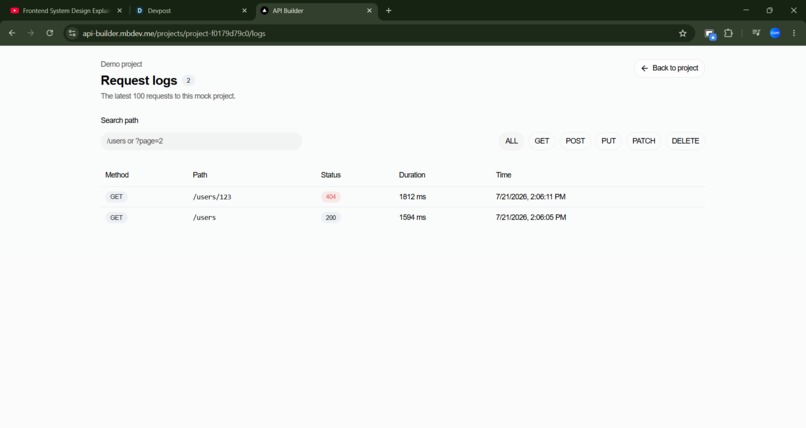Bookmark this page with the star icon
The image size is (806, 428).
pyautogui.click(x=683, y=33)
